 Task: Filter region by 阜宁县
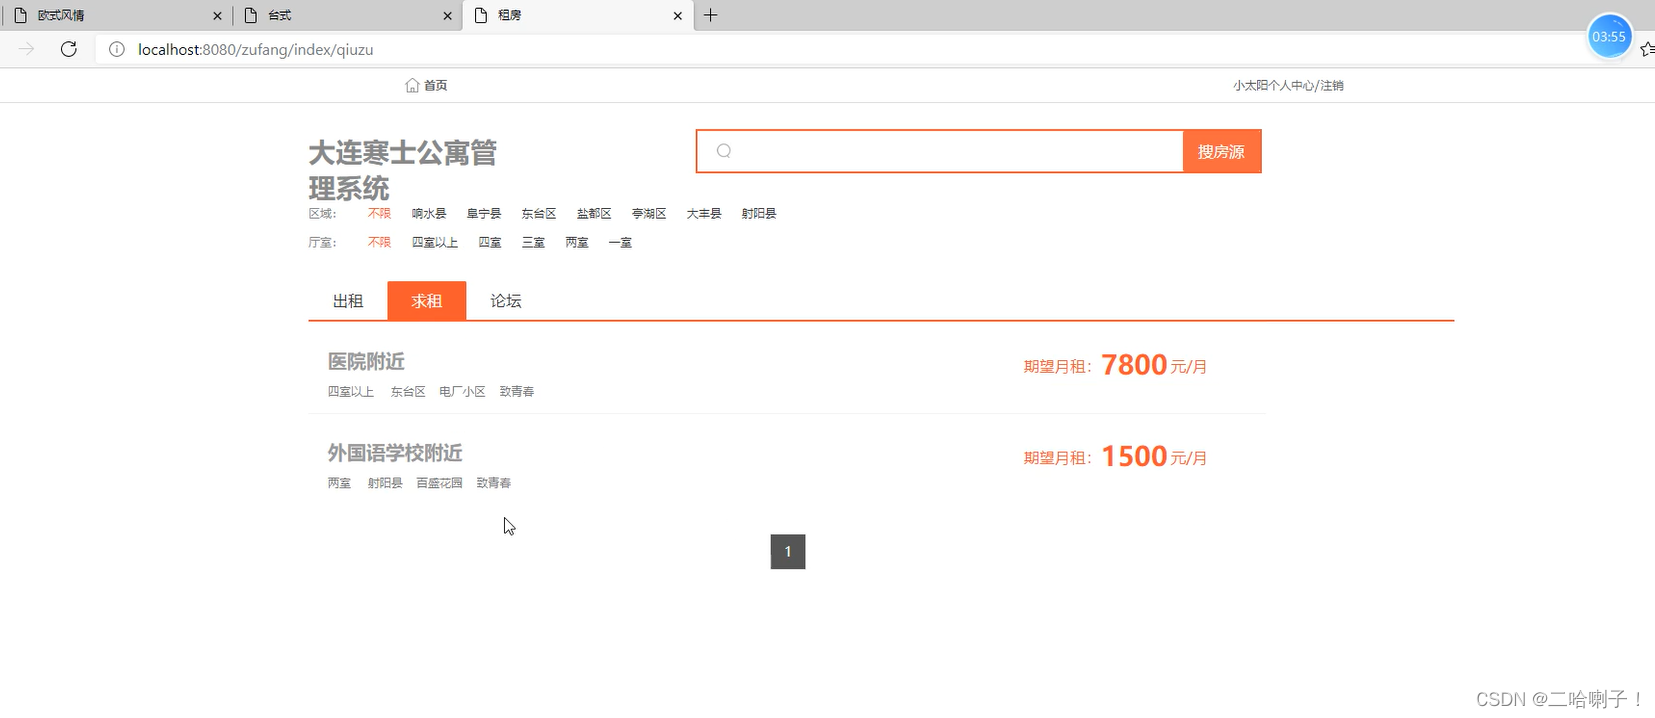pos(484,213)
